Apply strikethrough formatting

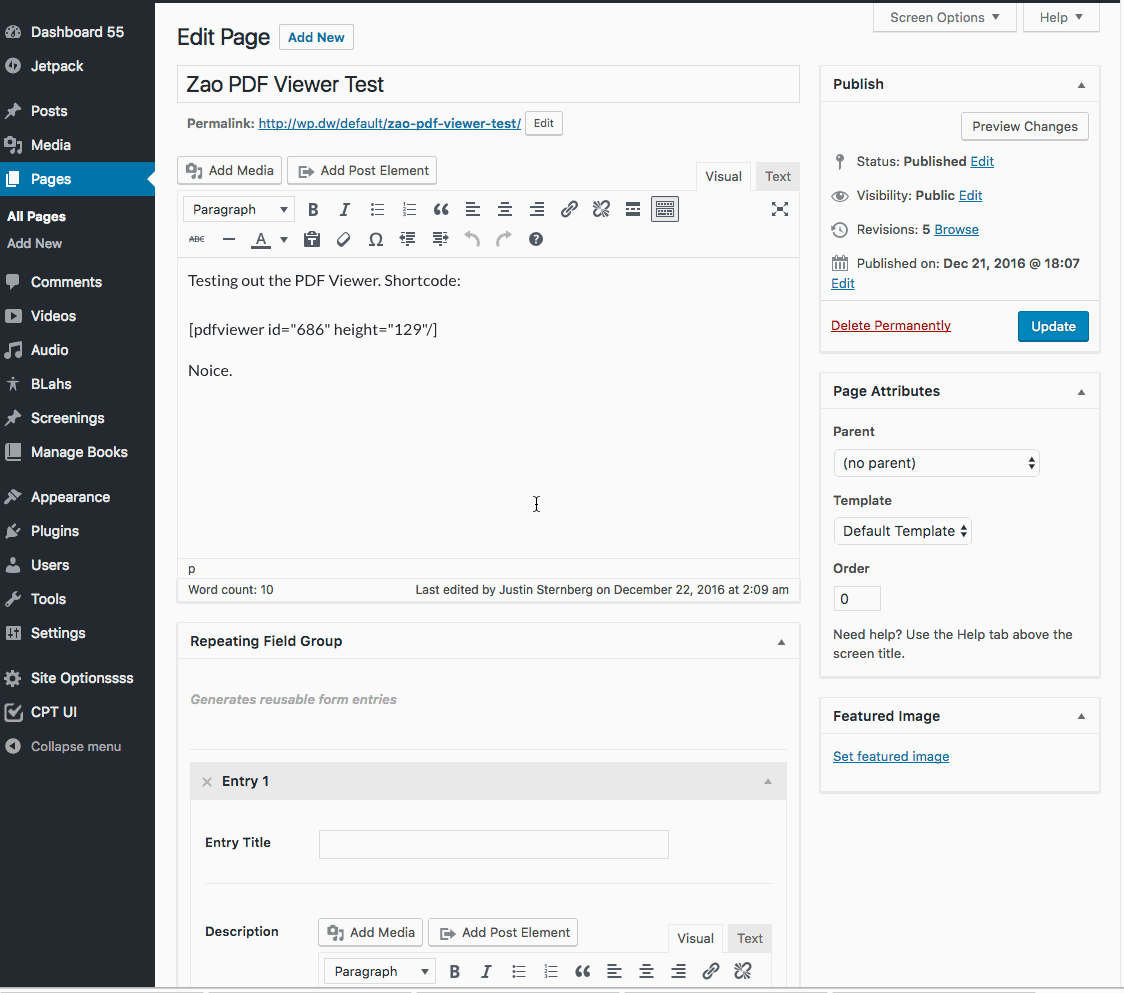coord(196,239)
